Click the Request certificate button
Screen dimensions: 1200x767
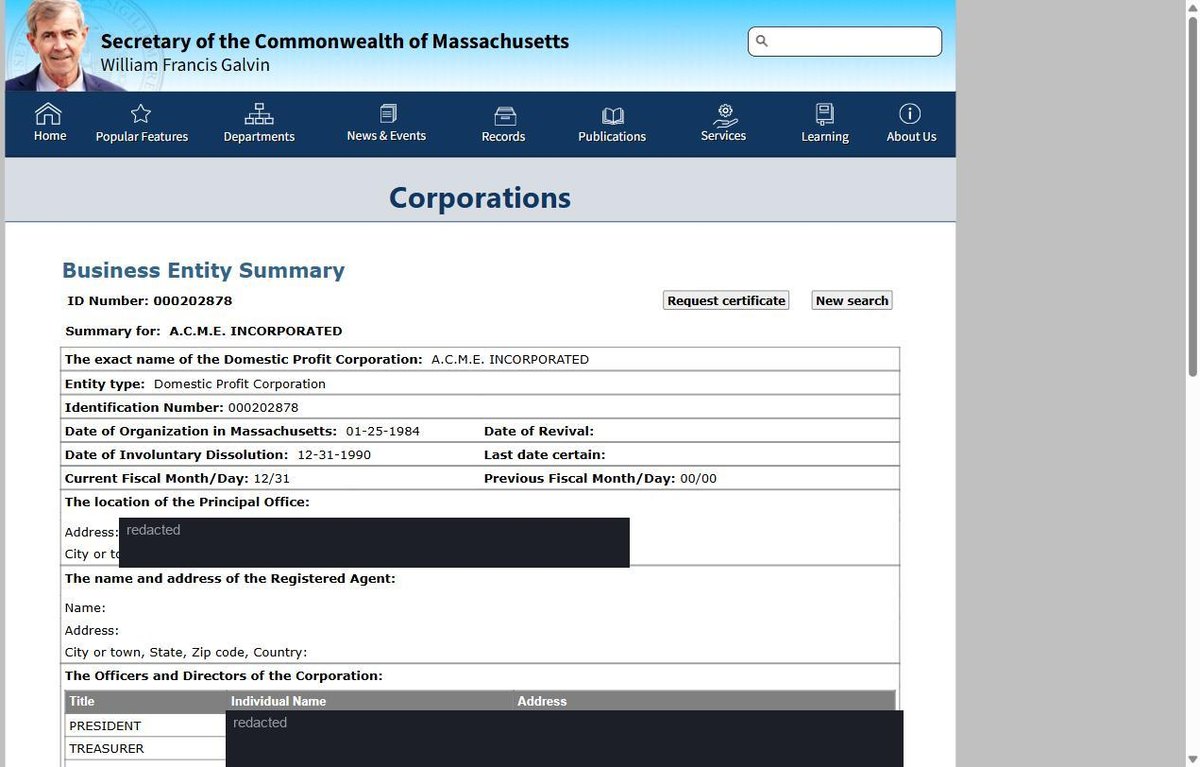pos(726,300)
